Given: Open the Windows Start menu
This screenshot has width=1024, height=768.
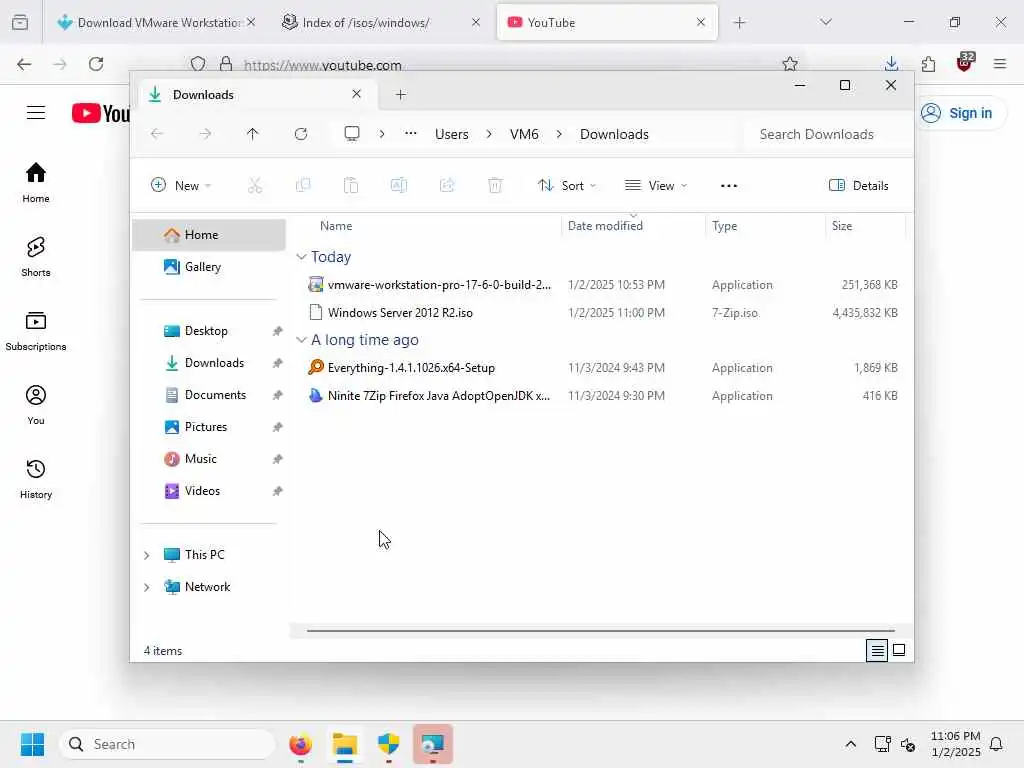Looking at the screenshot, I should (x=33, y=744).
